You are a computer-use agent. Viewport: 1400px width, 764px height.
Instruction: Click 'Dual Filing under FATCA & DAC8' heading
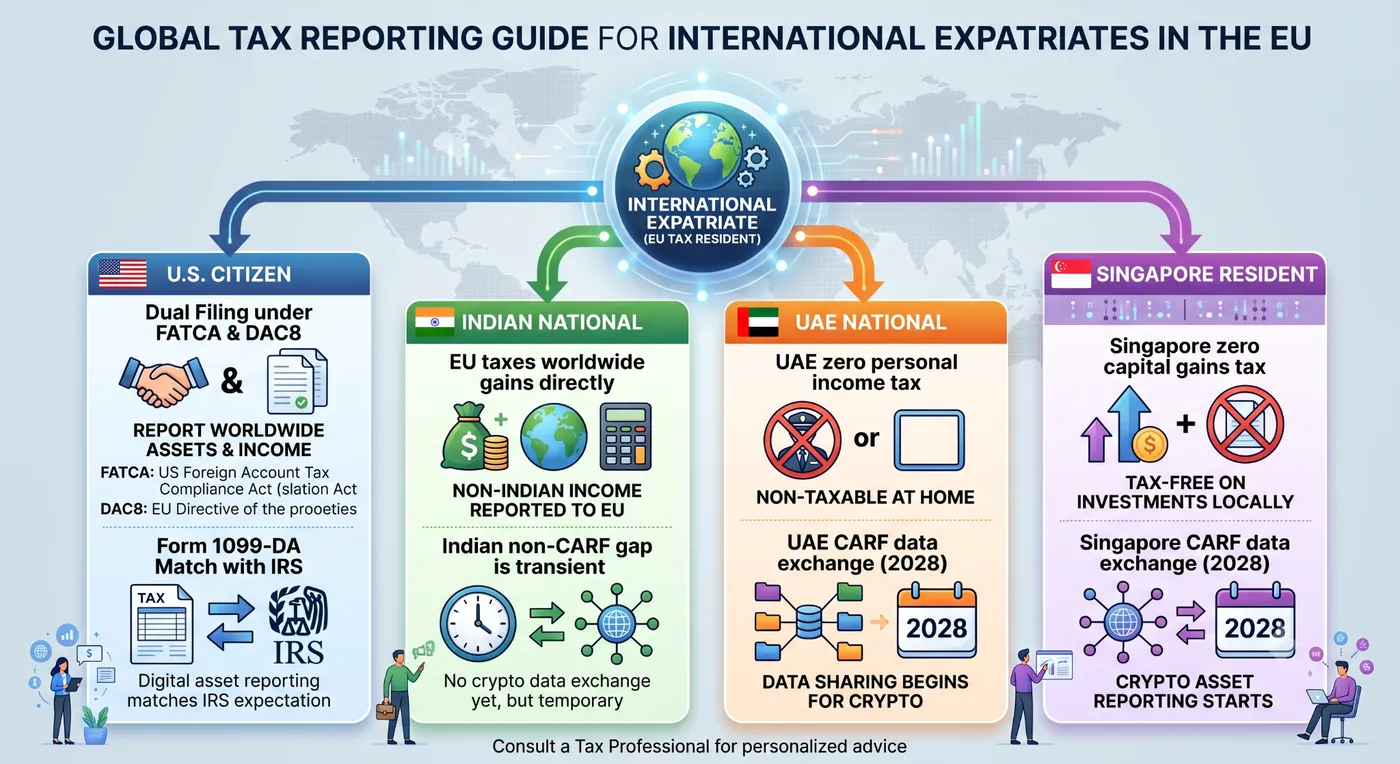(229, 324)
